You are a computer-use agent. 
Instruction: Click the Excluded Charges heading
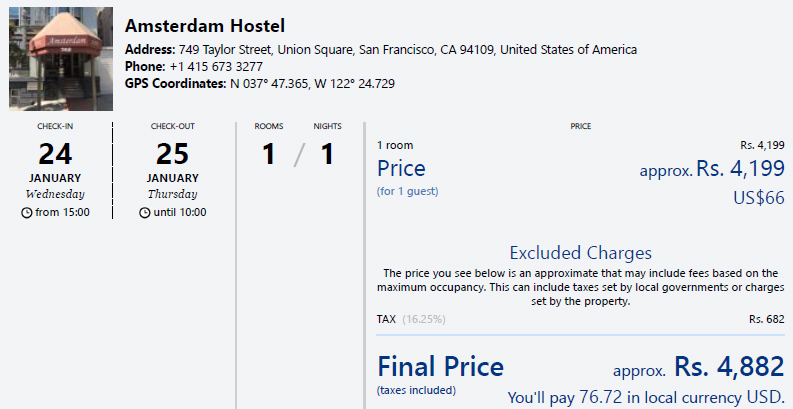pos(580,253)
